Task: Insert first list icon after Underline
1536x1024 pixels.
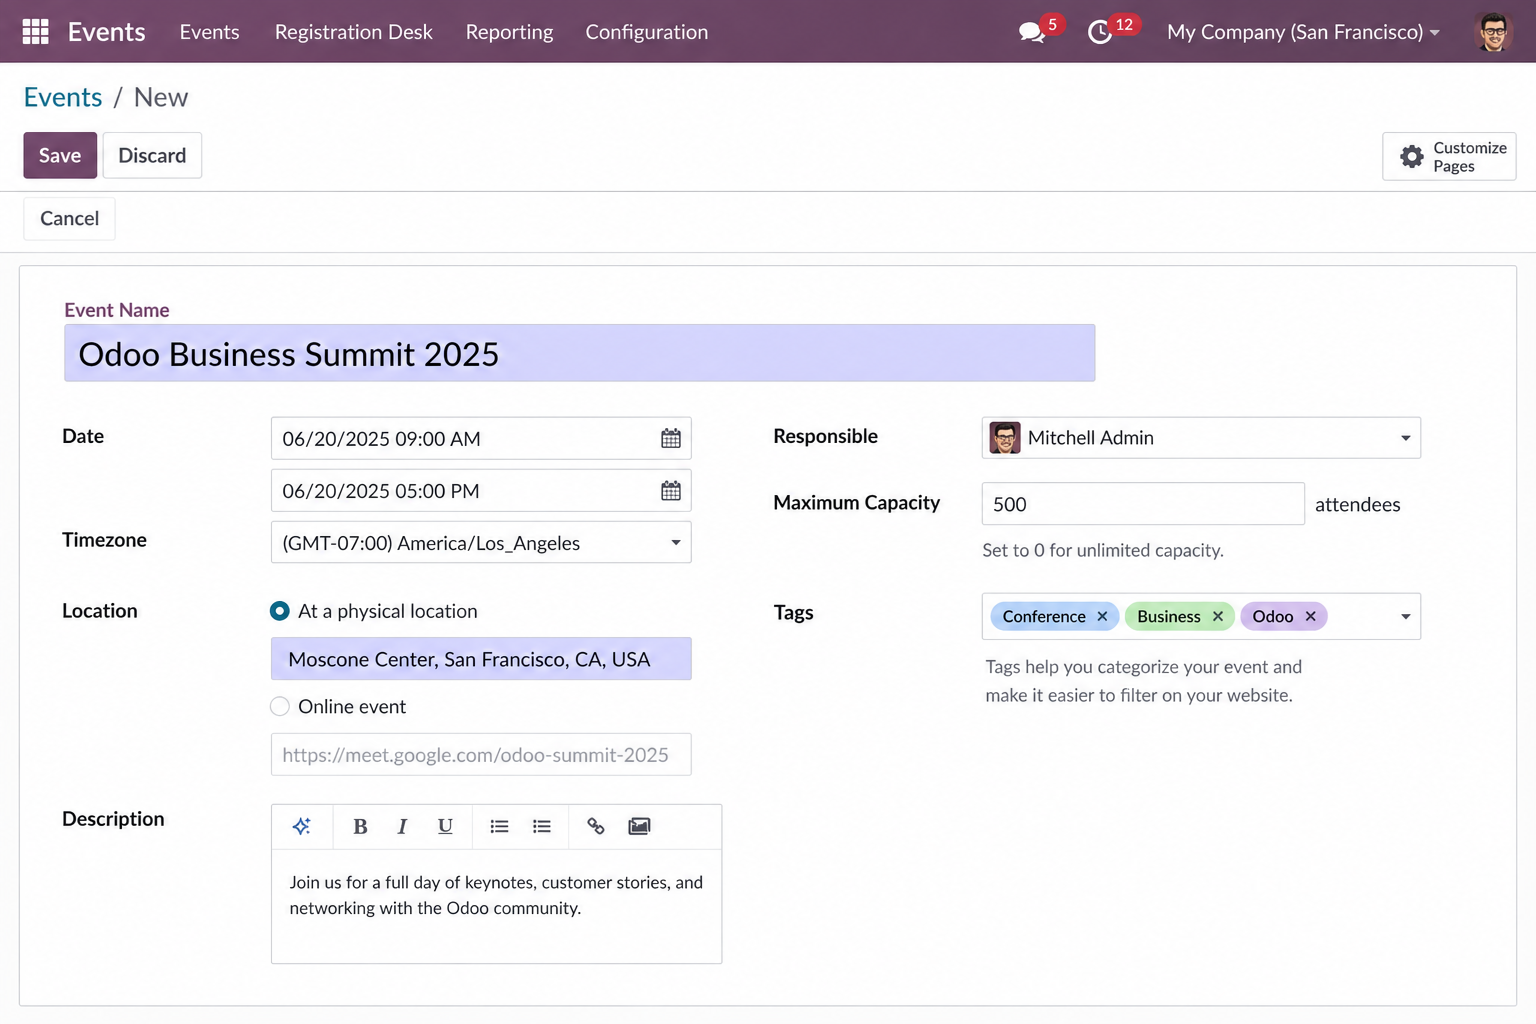Action: click(499, 826)
